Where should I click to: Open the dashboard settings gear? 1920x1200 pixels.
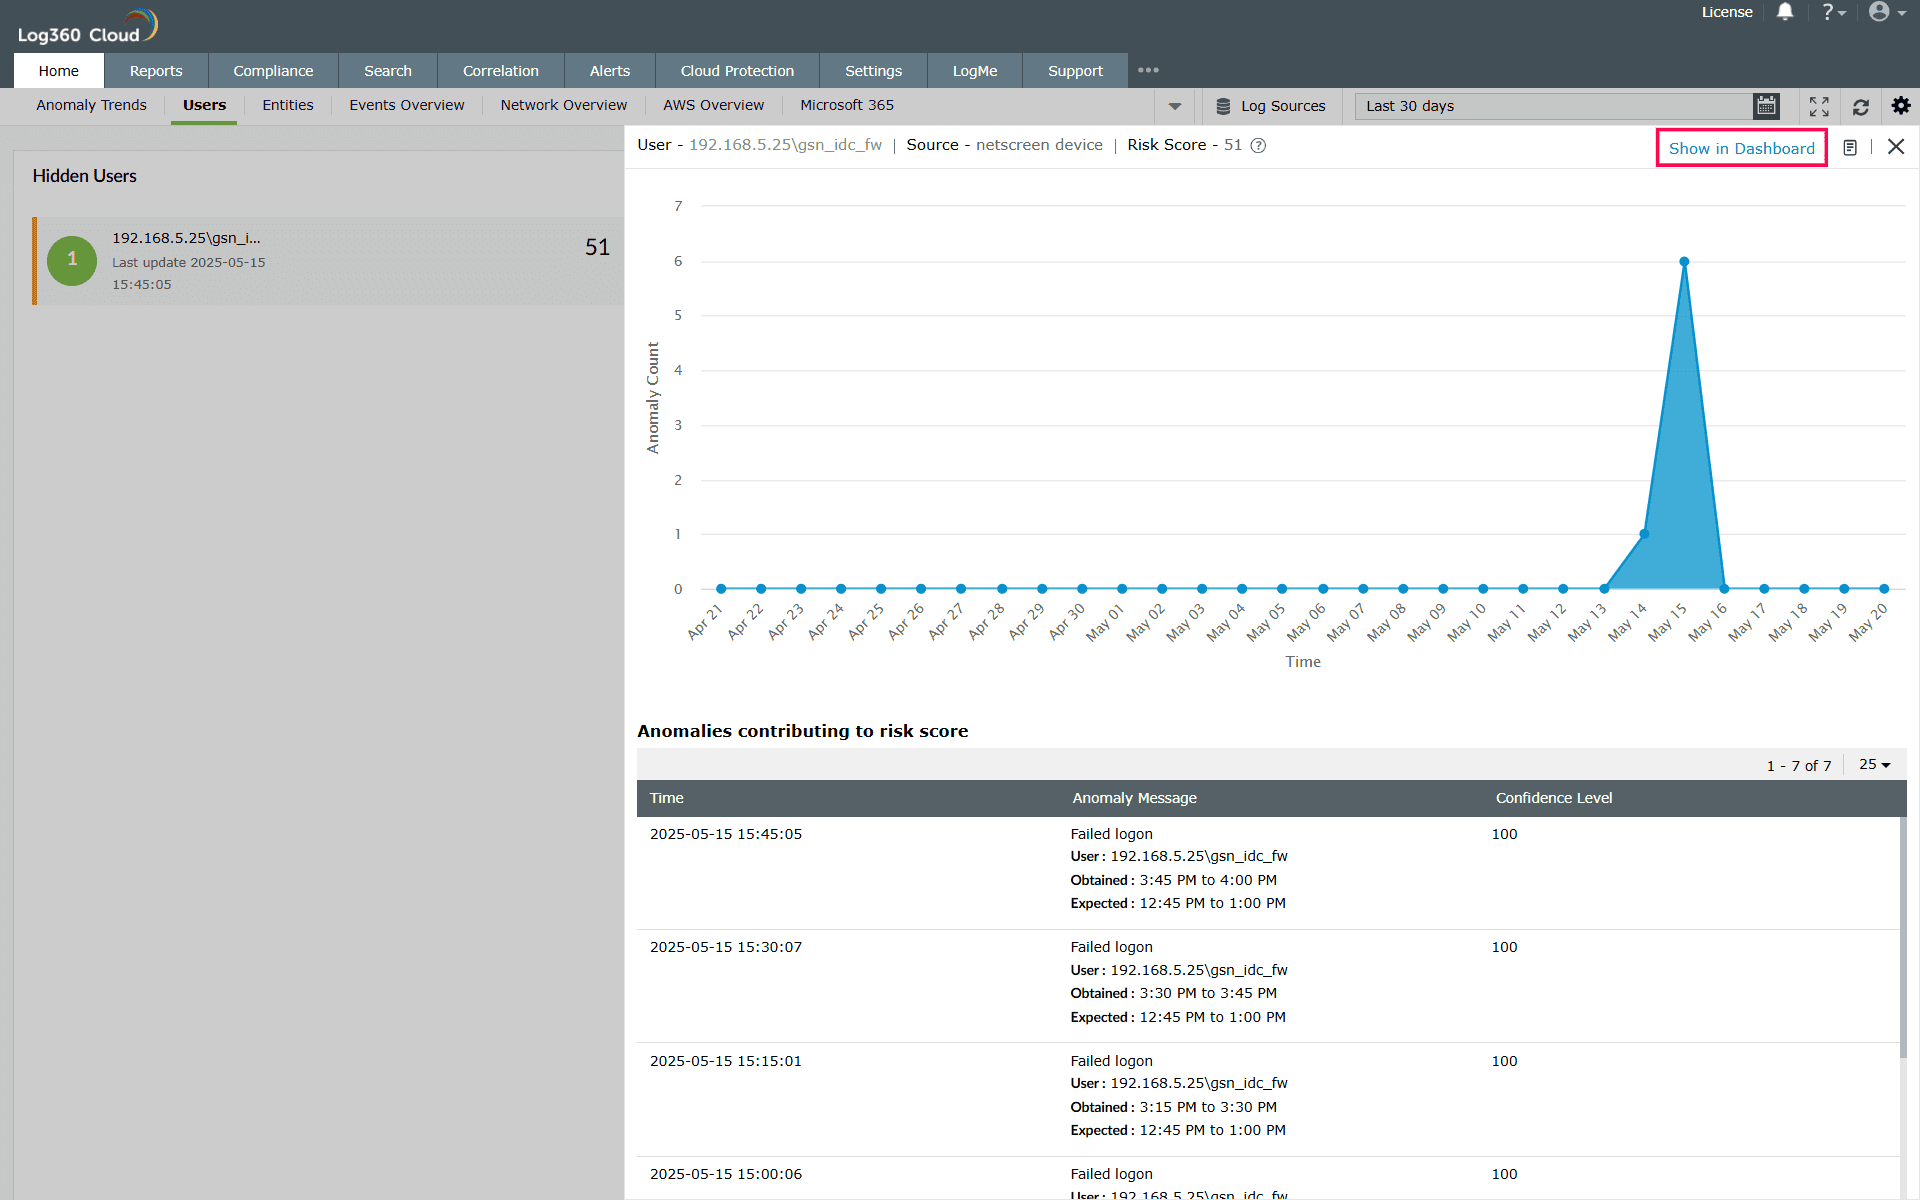(x=1901, y=106)
